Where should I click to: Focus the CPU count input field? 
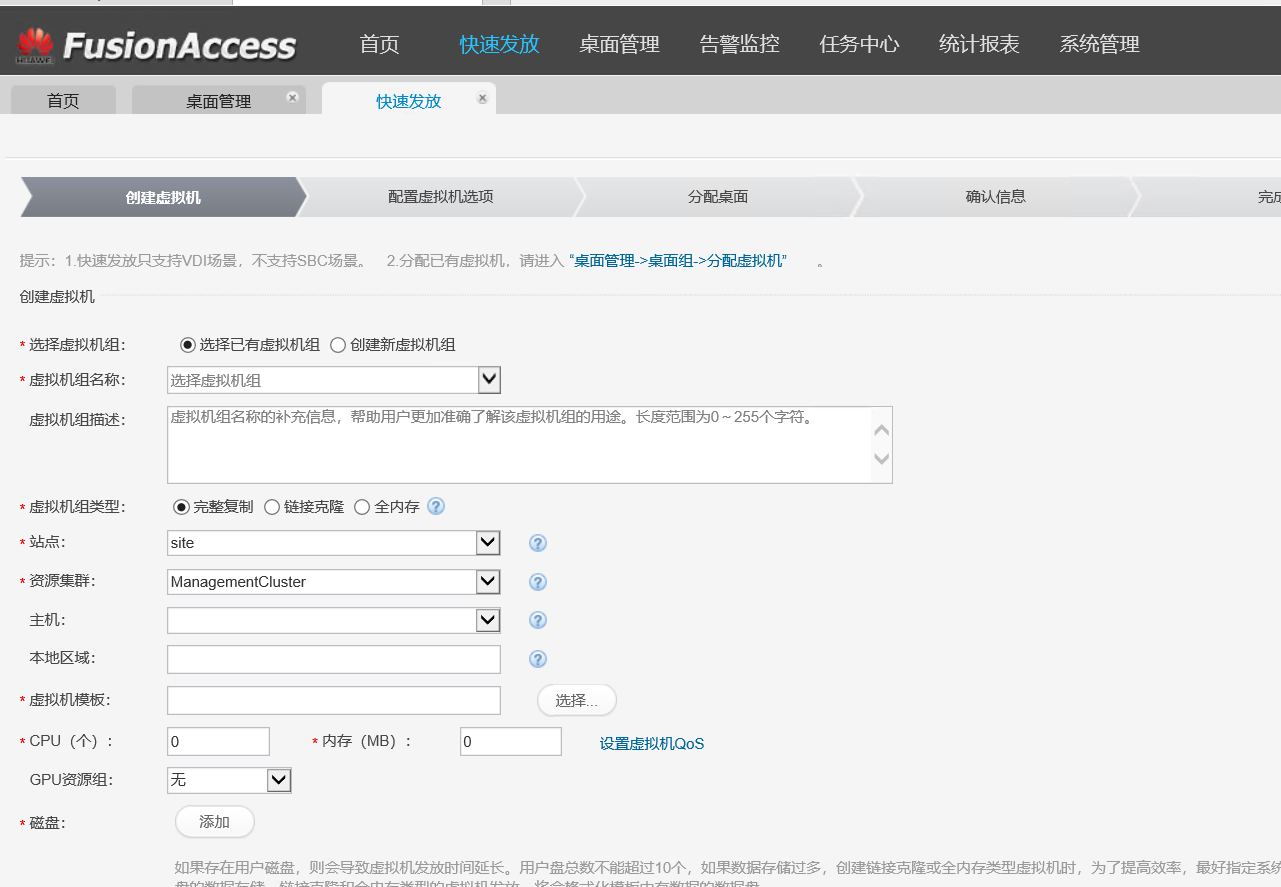(x=219, y=741)
